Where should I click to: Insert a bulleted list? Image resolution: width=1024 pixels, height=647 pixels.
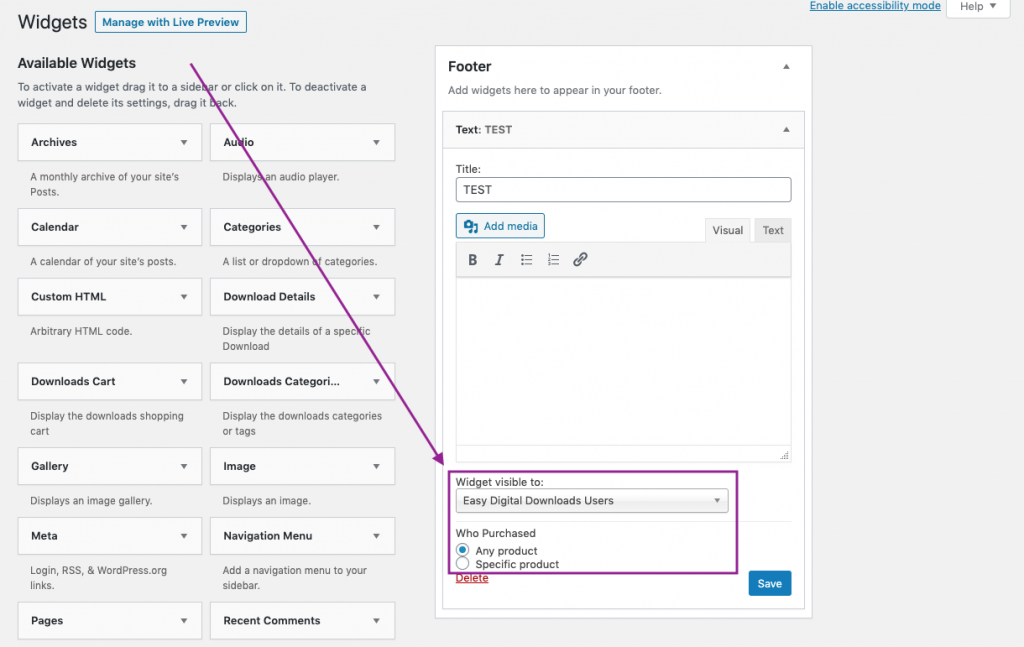(526, 259)
